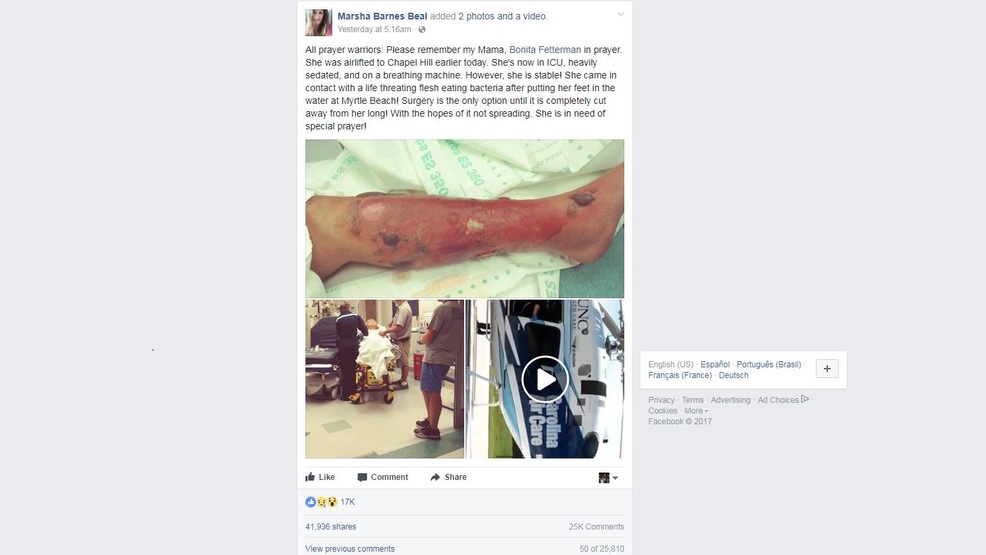This screenshot has height=555, width=986.
Task: Open the 41,936 shares list
Action: 331,527
